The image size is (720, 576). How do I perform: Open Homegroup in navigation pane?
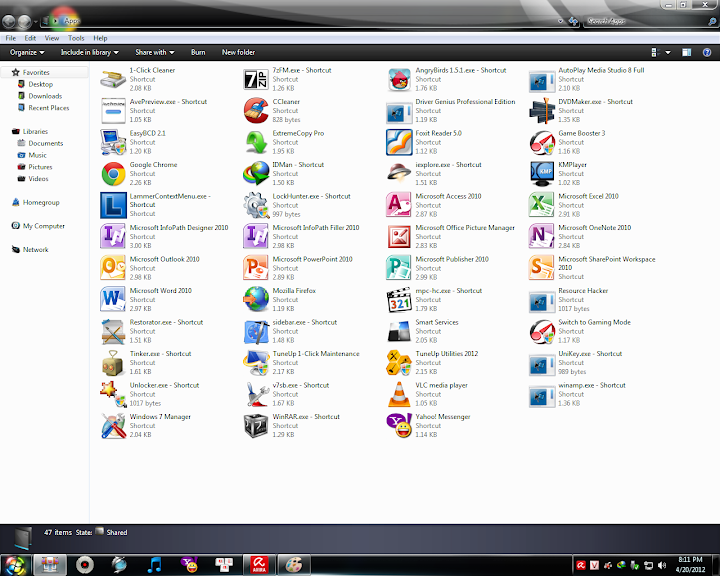coord(41,203)
